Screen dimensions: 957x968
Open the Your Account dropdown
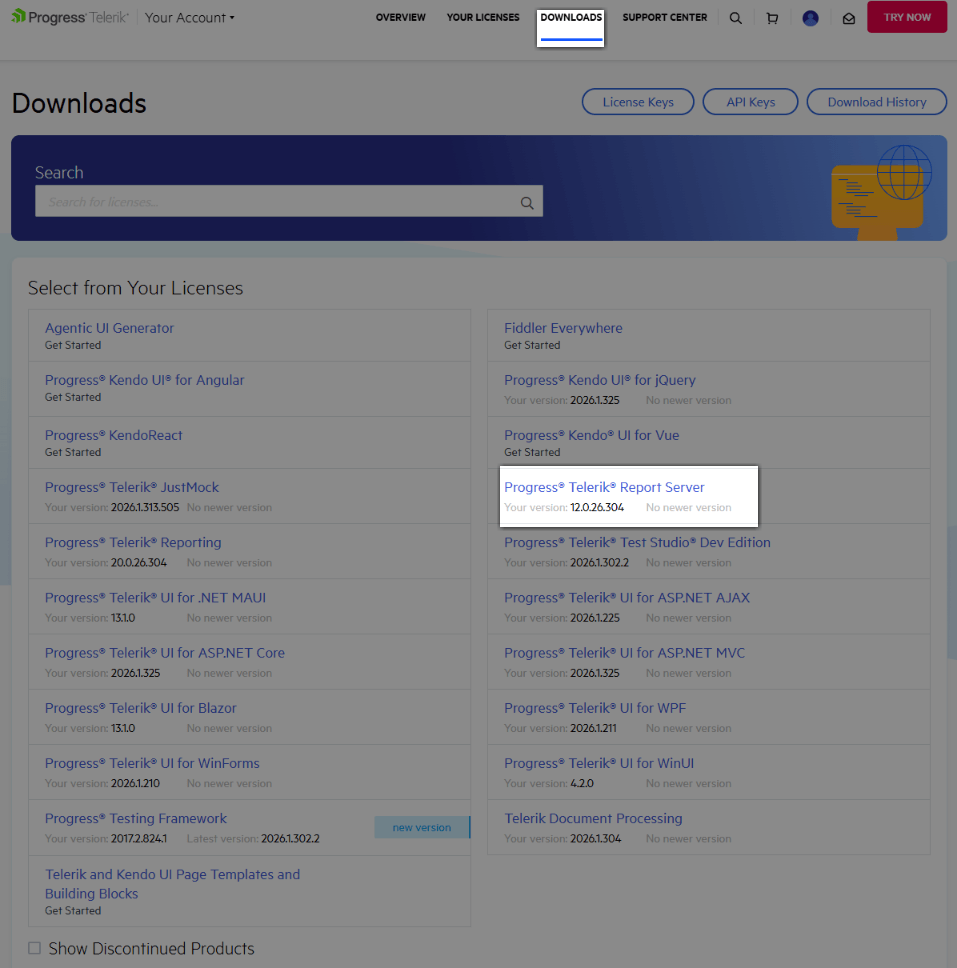(x=189, y=17)
